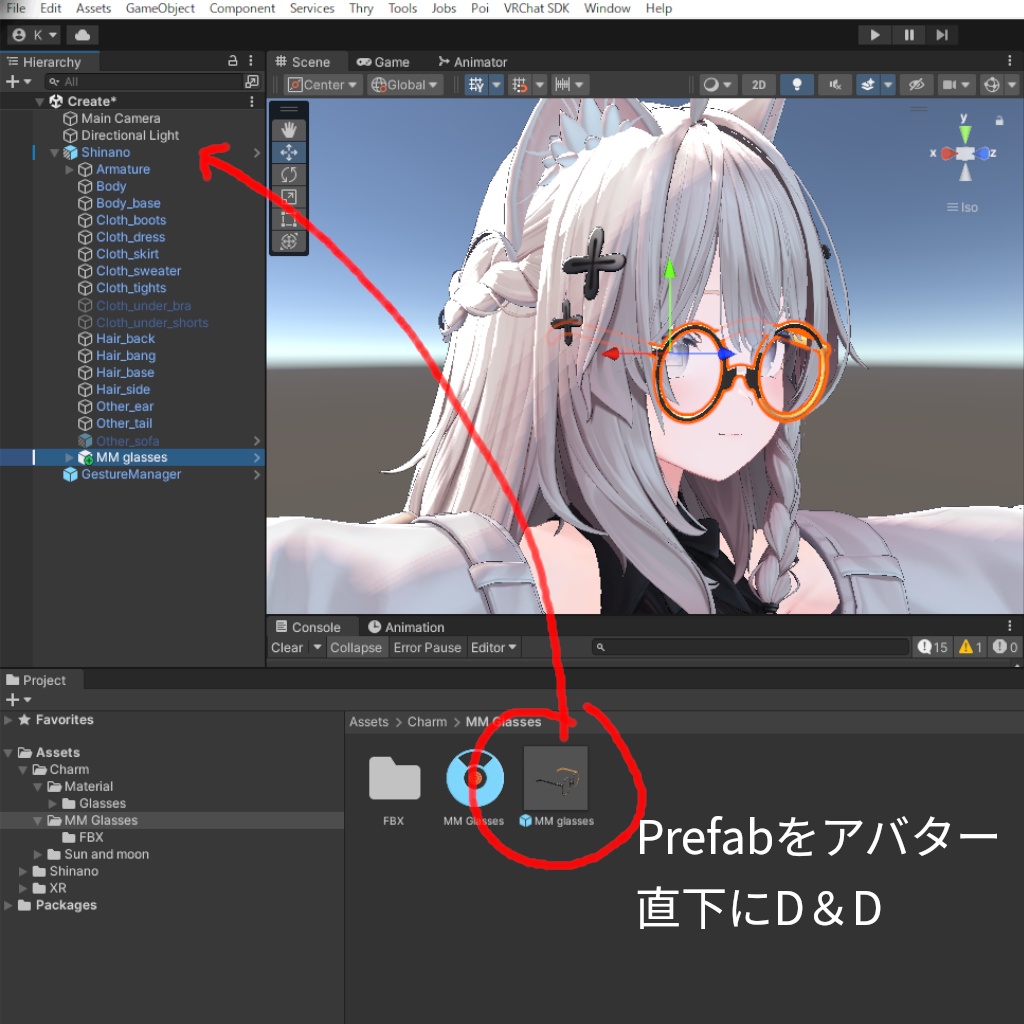Open the shading mode dropdown
1024x1024 pixels.
pos(716,84)
